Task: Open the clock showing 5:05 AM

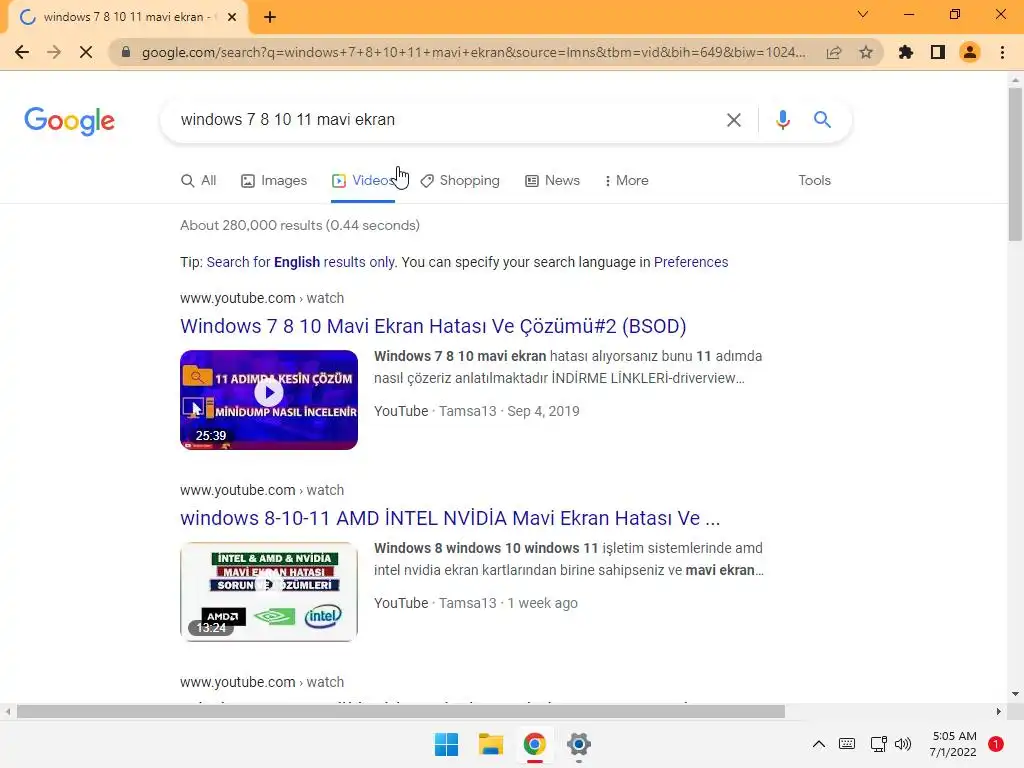Action: tap(953, 744)
